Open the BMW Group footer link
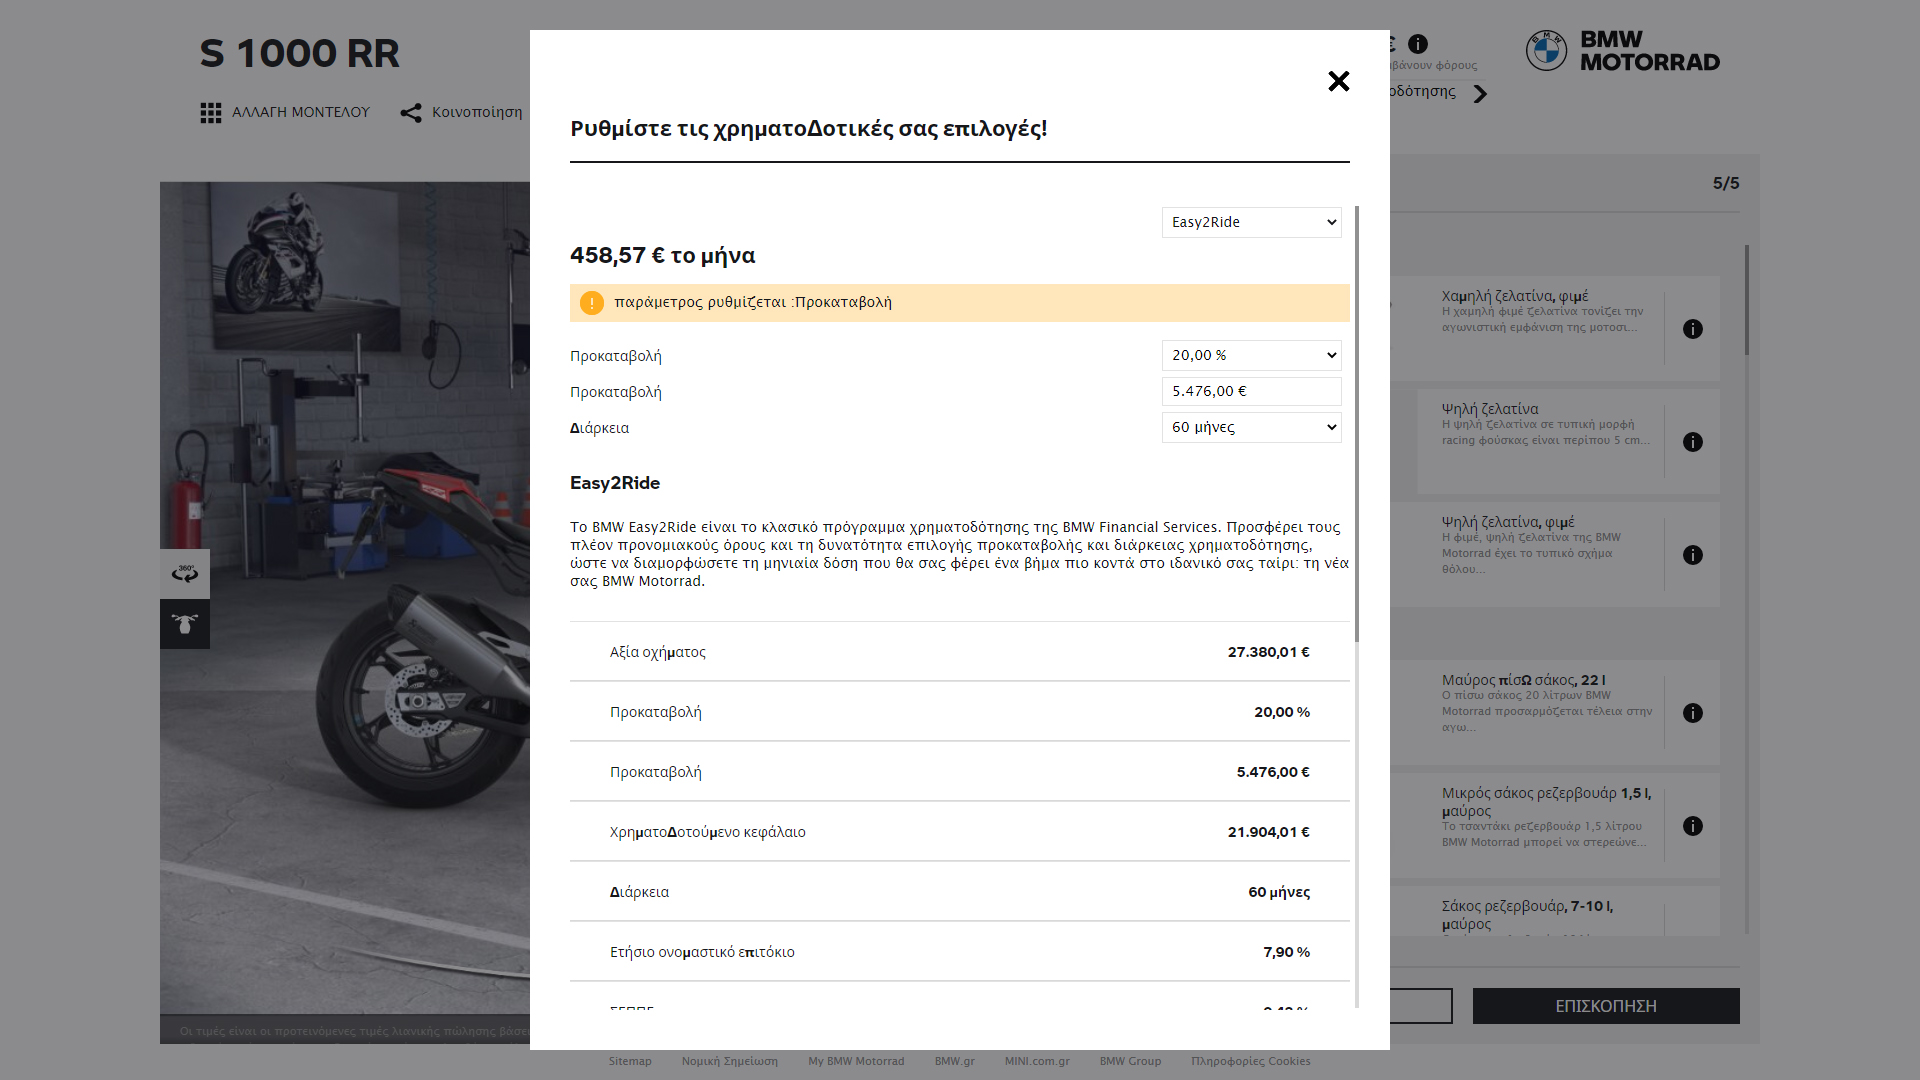Screen dimensions: 1920x1080 [1131, 1061]
